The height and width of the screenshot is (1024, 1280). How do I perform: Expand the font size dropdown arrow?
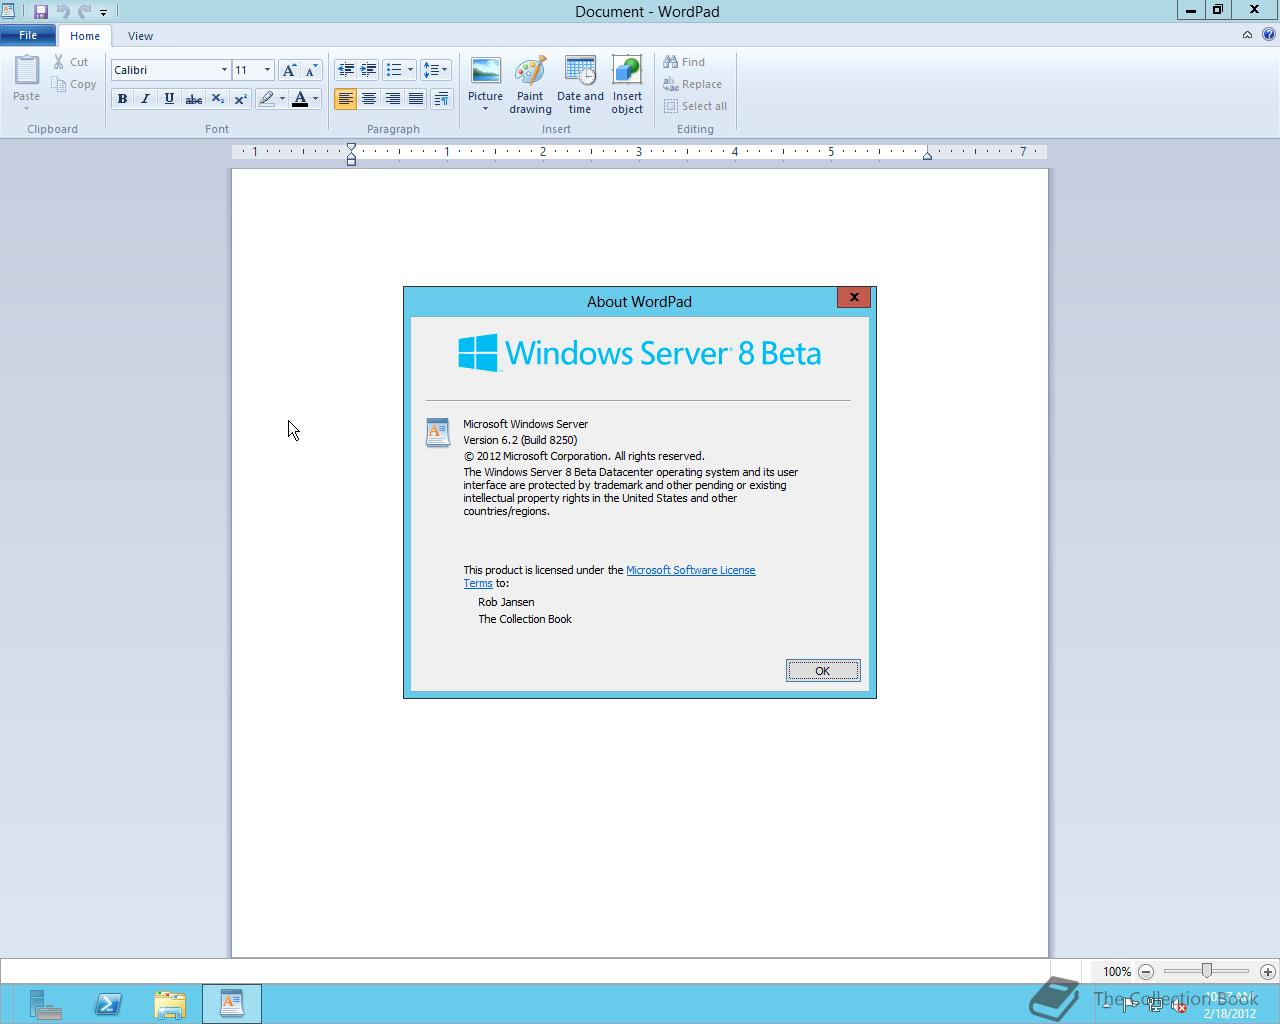click(267, 70)
